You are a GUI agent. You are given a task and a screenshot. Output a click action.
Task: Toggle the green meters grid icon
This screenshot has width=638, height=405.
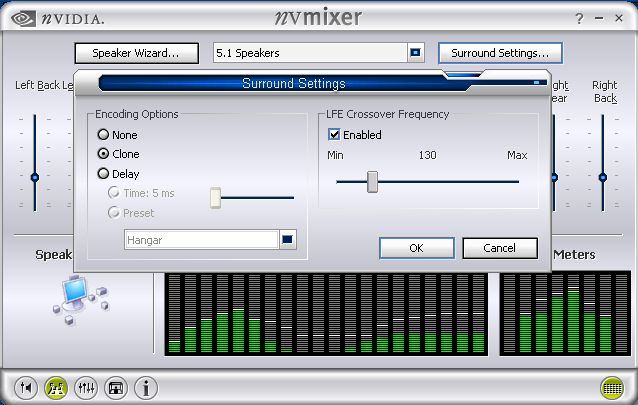coord(612,388)
